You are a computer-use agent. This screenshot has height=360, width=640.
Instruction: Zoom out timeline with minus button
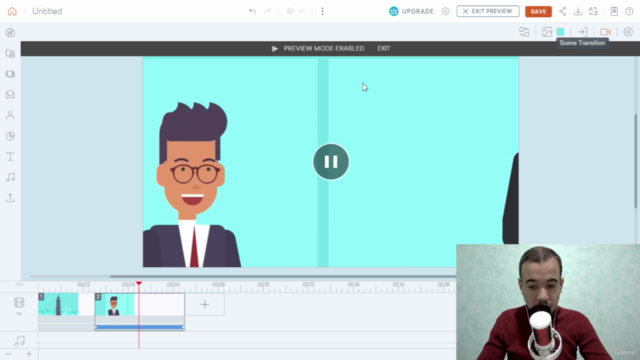point(9,354)
